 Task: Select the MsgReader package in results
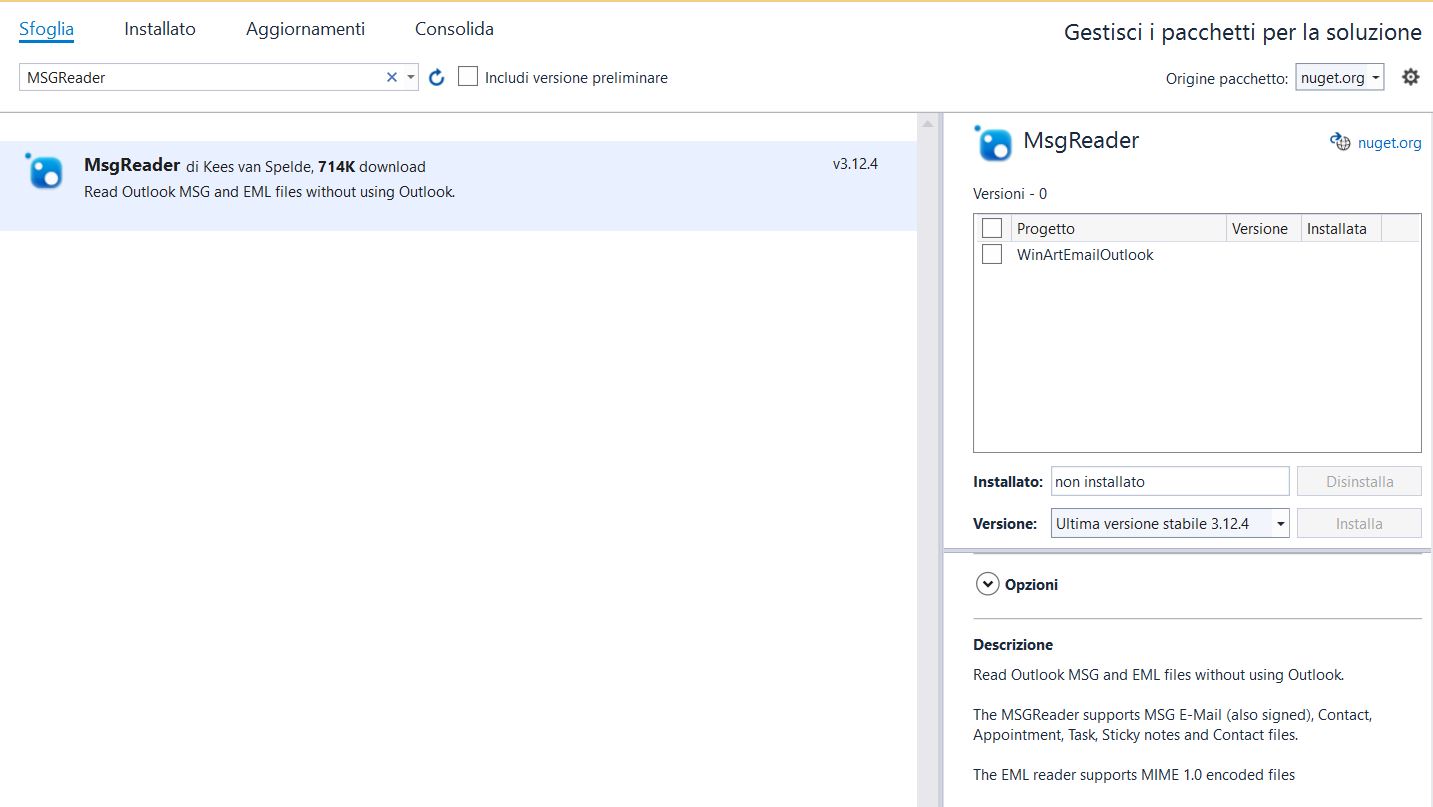pos(458,186)
